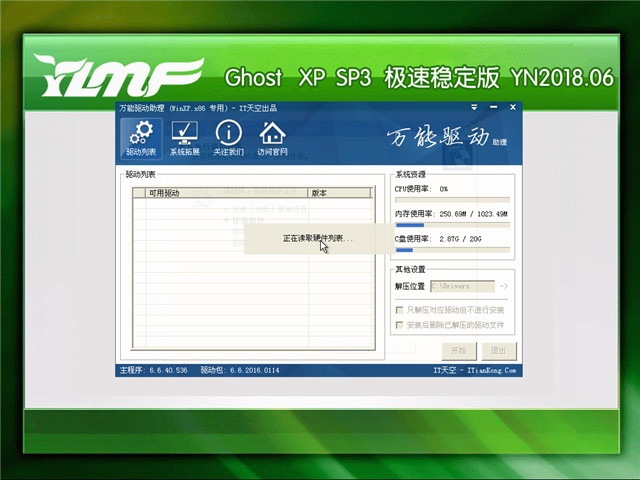Click the 驱动包: 6.6.2016.0114 status text
The height and width of the screenshot is (480, 640).
(240, 370)
